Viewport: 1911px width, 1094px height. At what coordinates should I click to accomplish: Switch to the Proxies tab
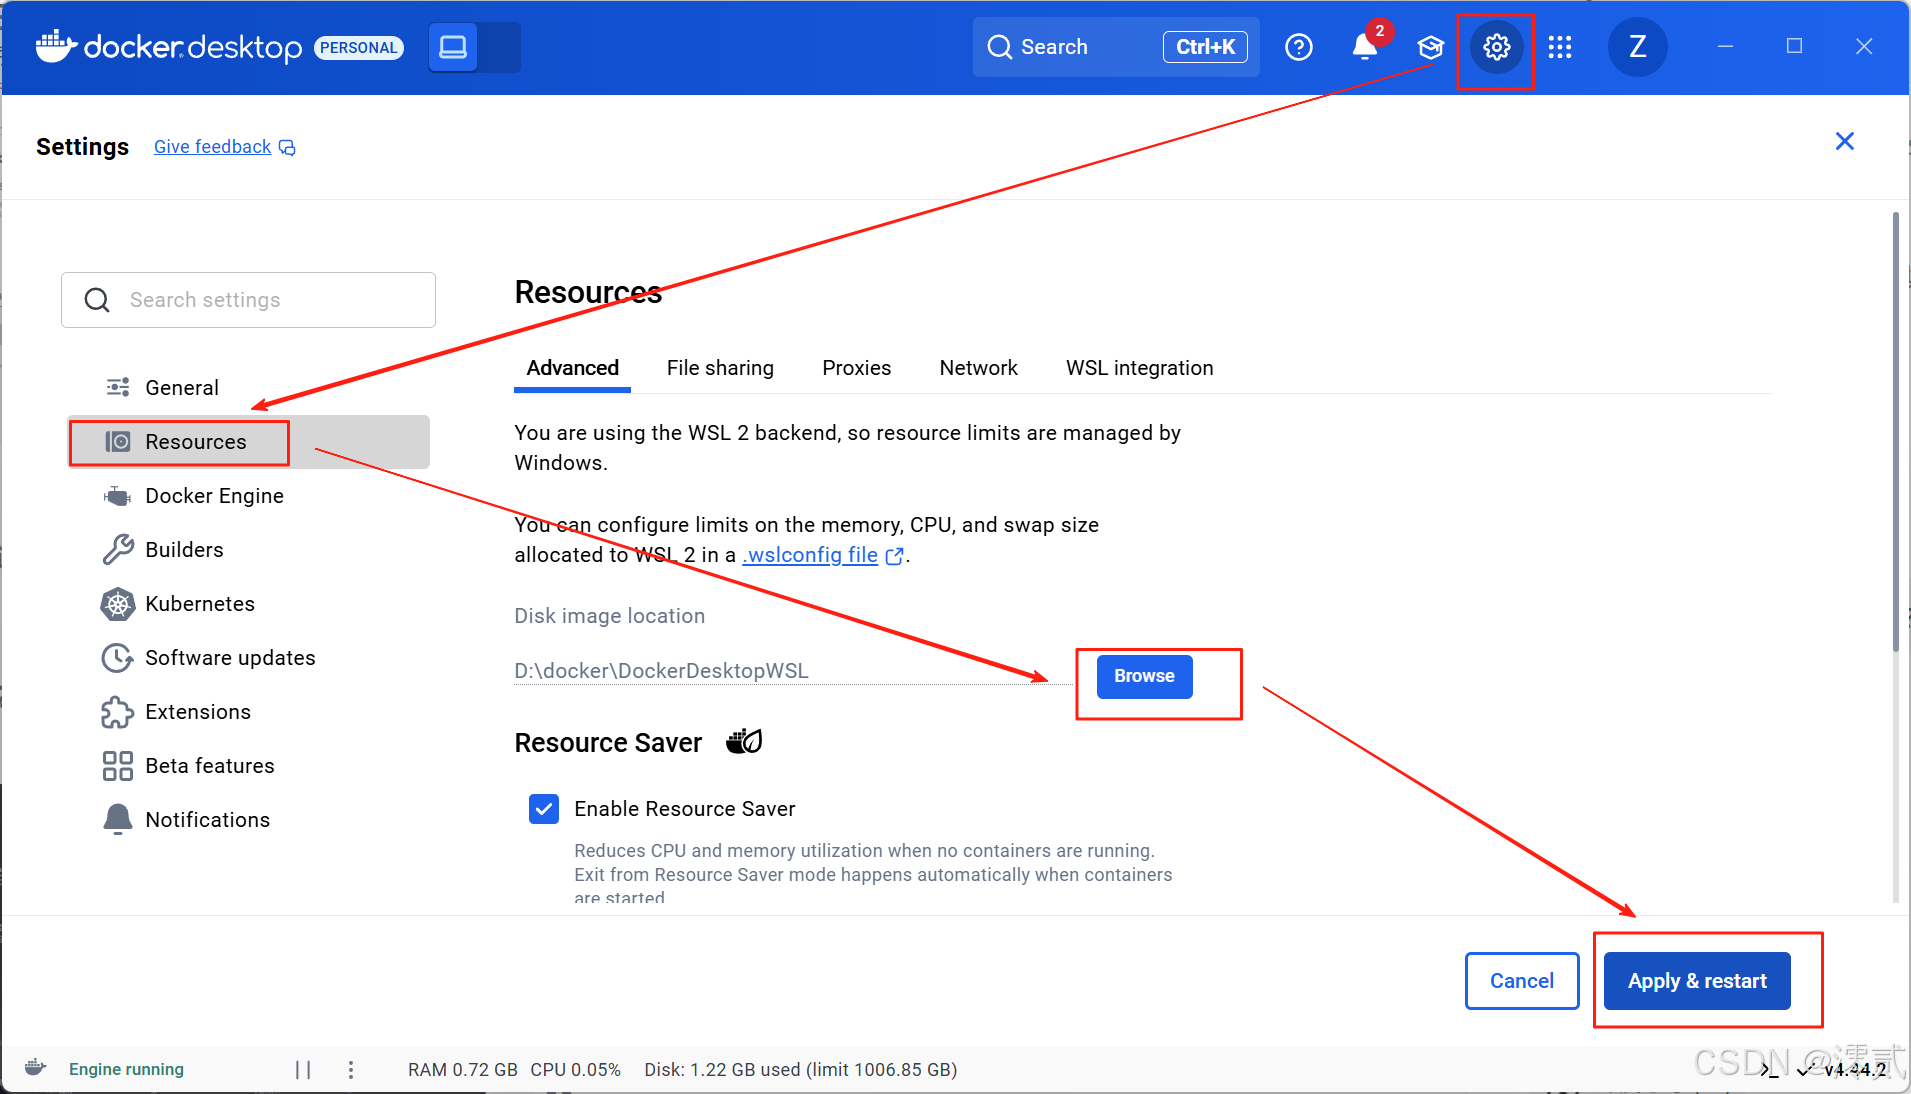click(857, 368)
